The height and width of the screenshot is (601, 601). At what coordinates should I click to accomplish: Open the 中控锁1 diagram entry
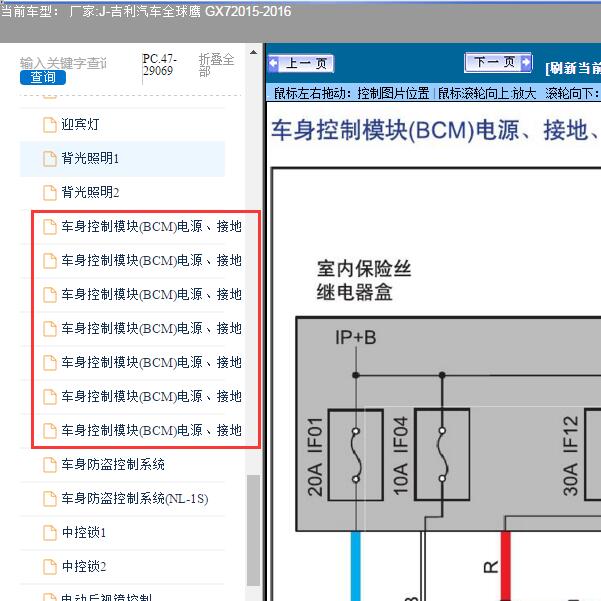[84, 532]
